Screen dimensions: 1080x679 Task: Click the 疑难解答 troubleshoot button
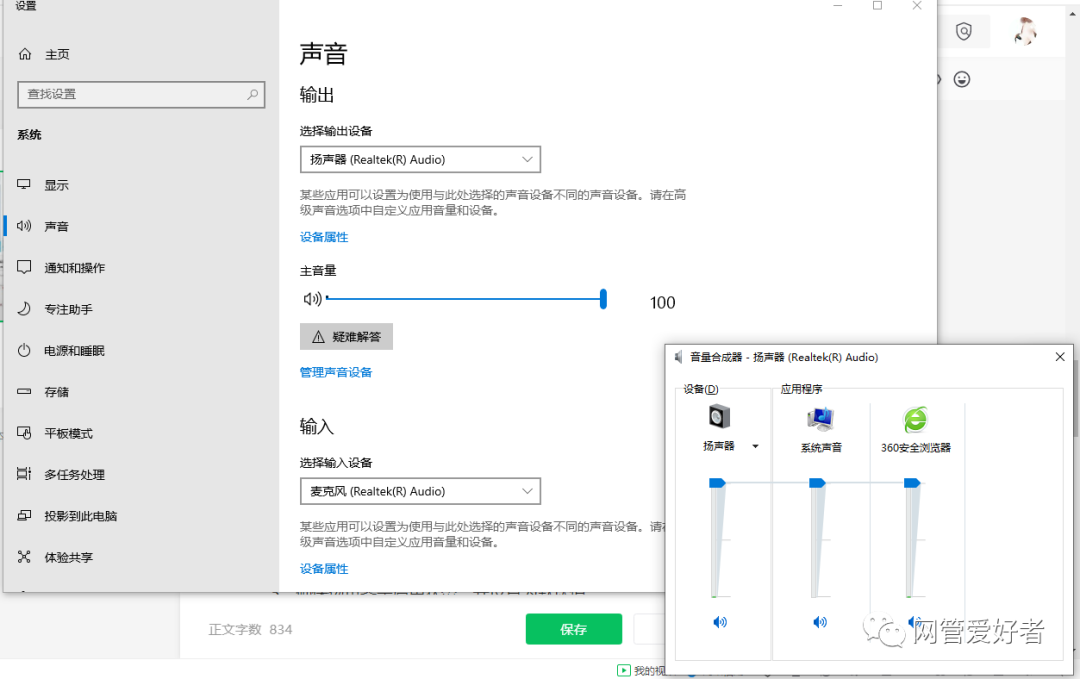point(346,337)
